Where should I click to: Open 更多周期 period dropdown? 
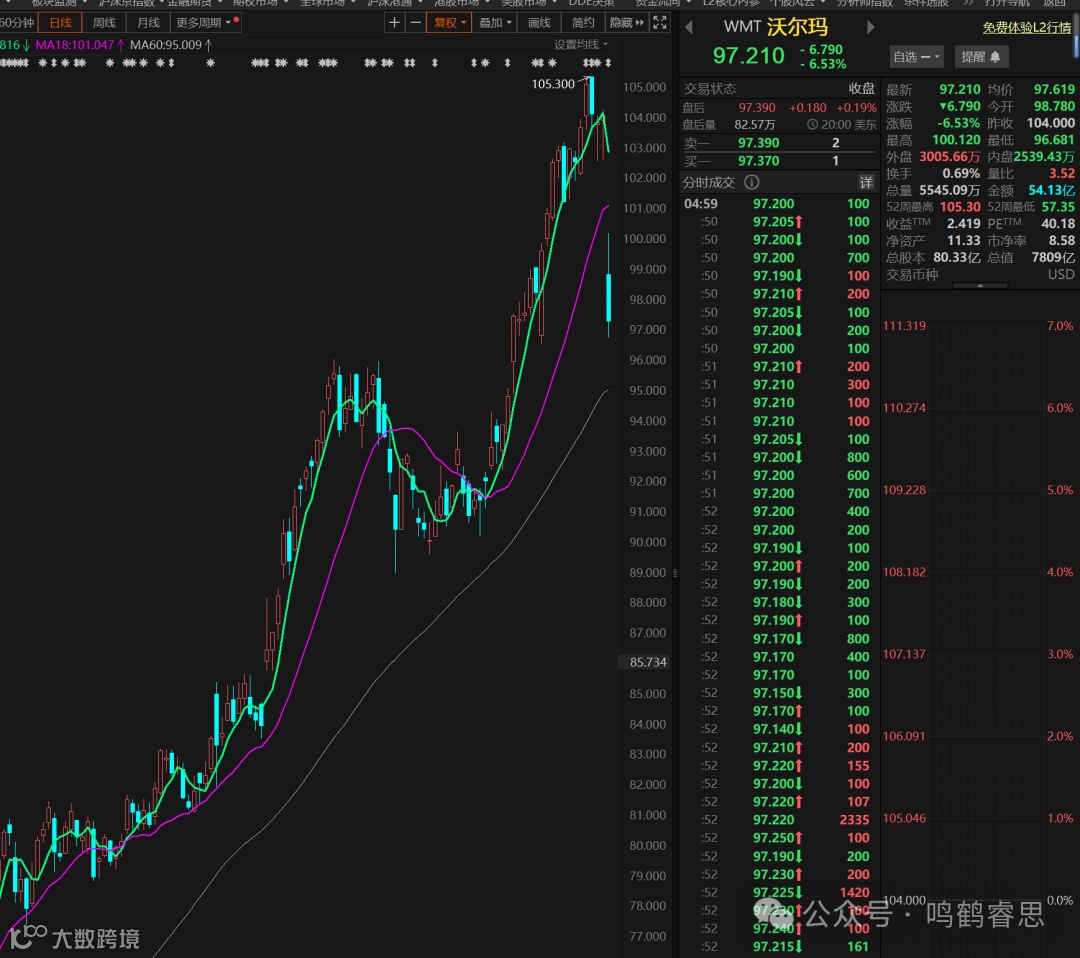pyautogui.click(x=206, y=23)
